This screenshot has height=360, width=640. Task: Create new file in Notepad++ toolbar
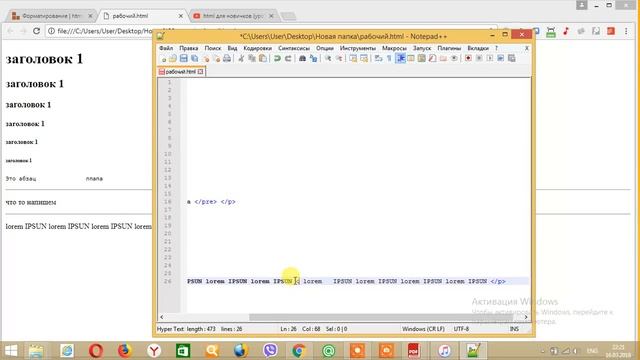click(164, 58)
